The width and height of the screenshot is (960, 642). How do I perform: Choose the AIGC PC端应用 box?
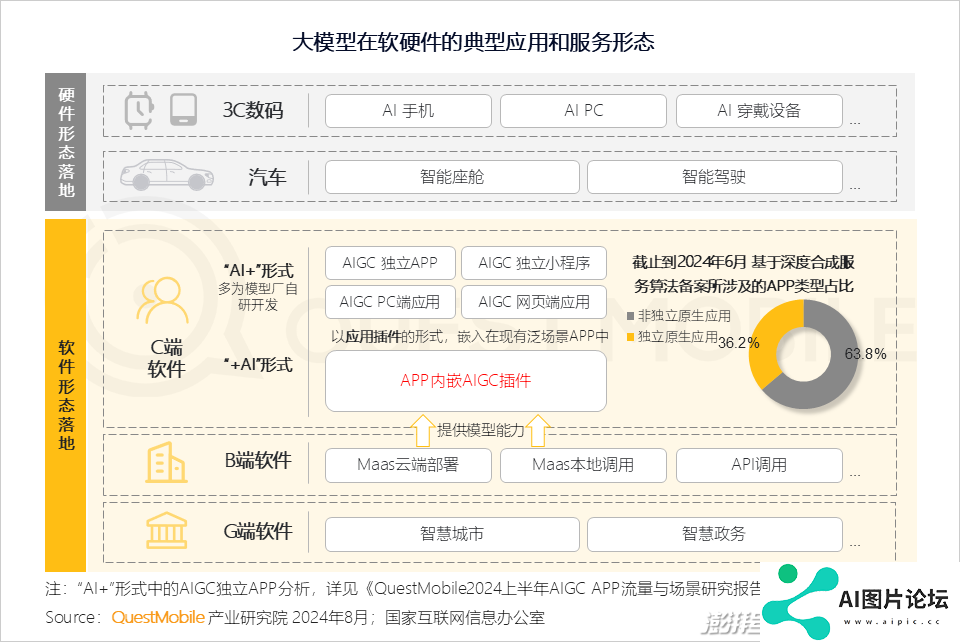coord(390,302)
